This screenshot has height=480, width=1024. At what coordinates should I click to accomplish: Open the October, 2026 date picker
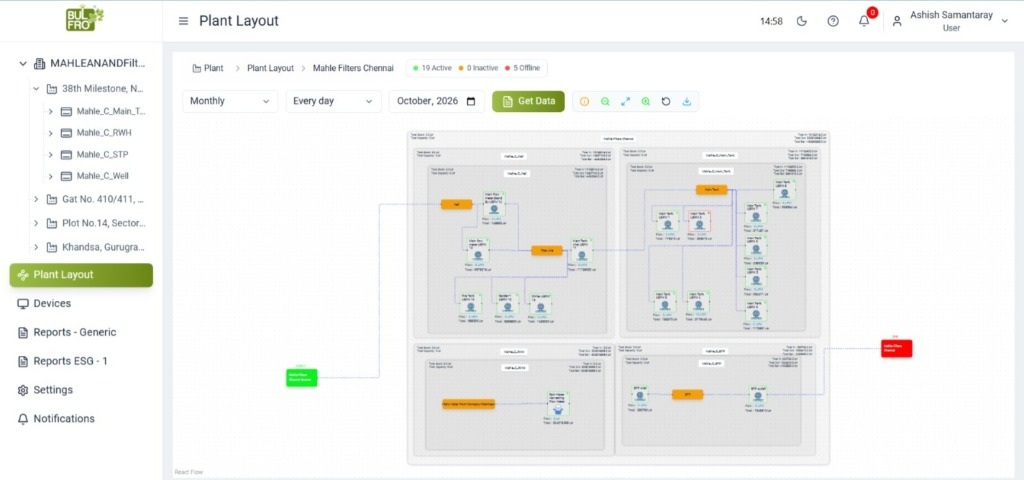click(436, 101)
